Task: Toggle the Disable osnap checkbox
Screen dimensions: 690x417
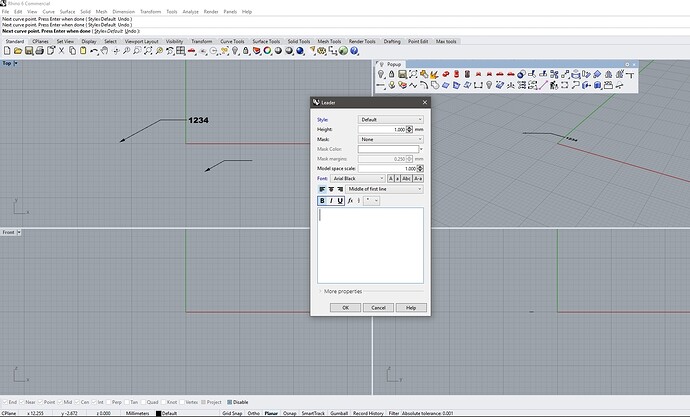Action: coord(229,402)
